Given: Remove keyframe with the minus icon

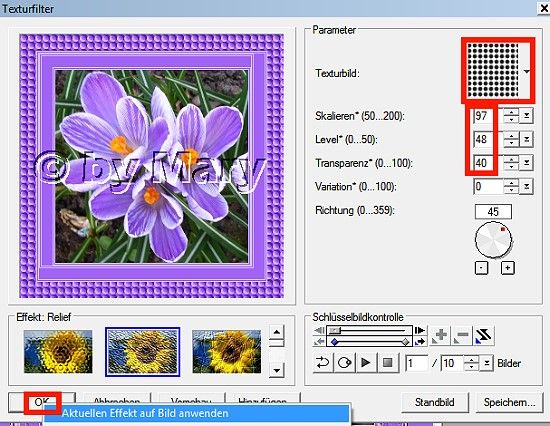Looking at the screenshot, I should pos(462,336).
